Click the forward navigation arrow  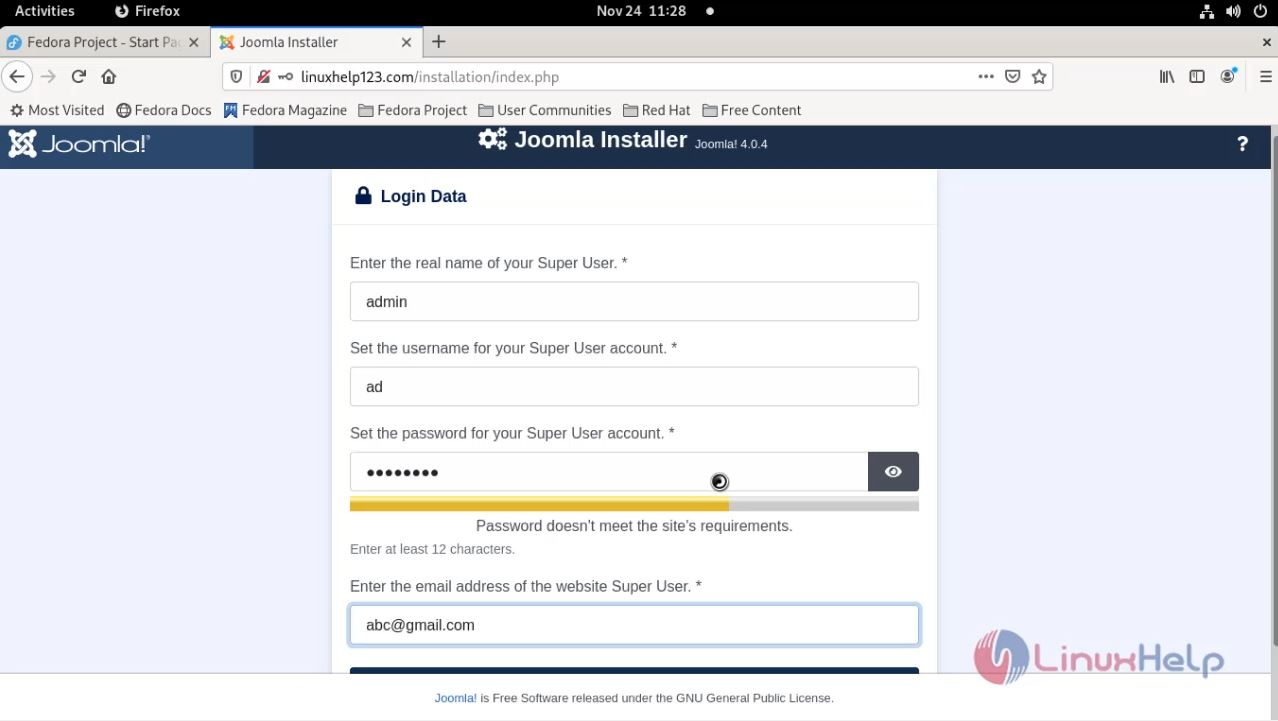click(x=48, y=76)
